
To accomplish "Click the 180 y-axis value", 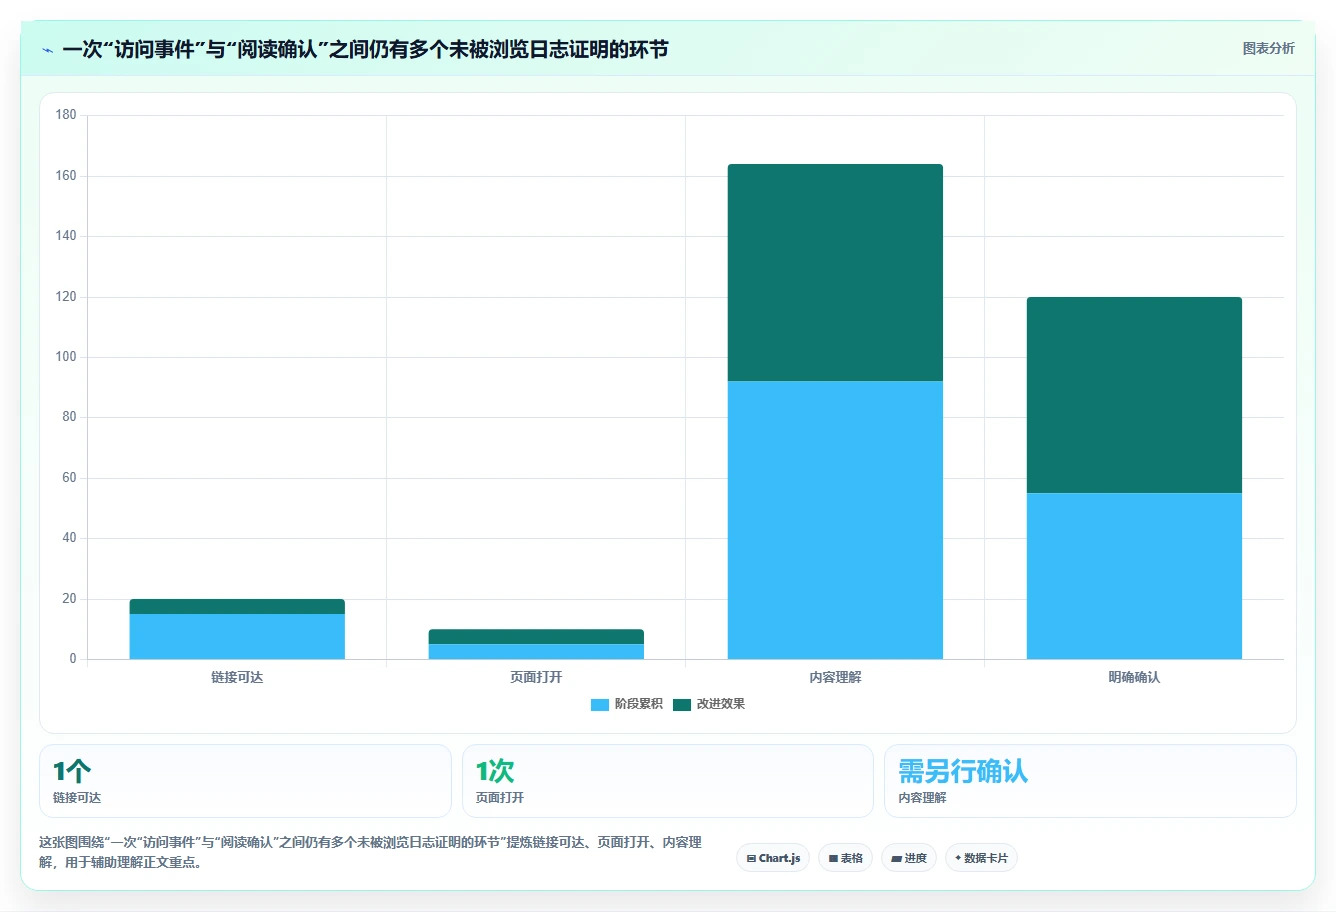I will pyautogui.click(x=66, y=115).
